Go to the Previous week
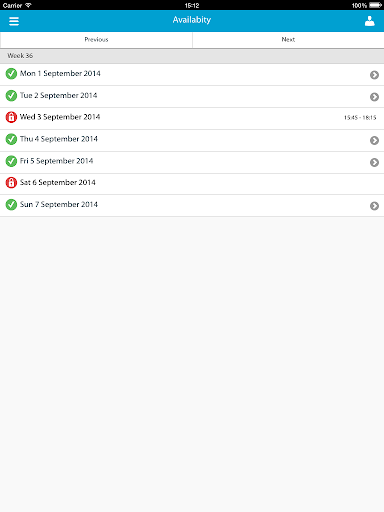 (96, 40)
